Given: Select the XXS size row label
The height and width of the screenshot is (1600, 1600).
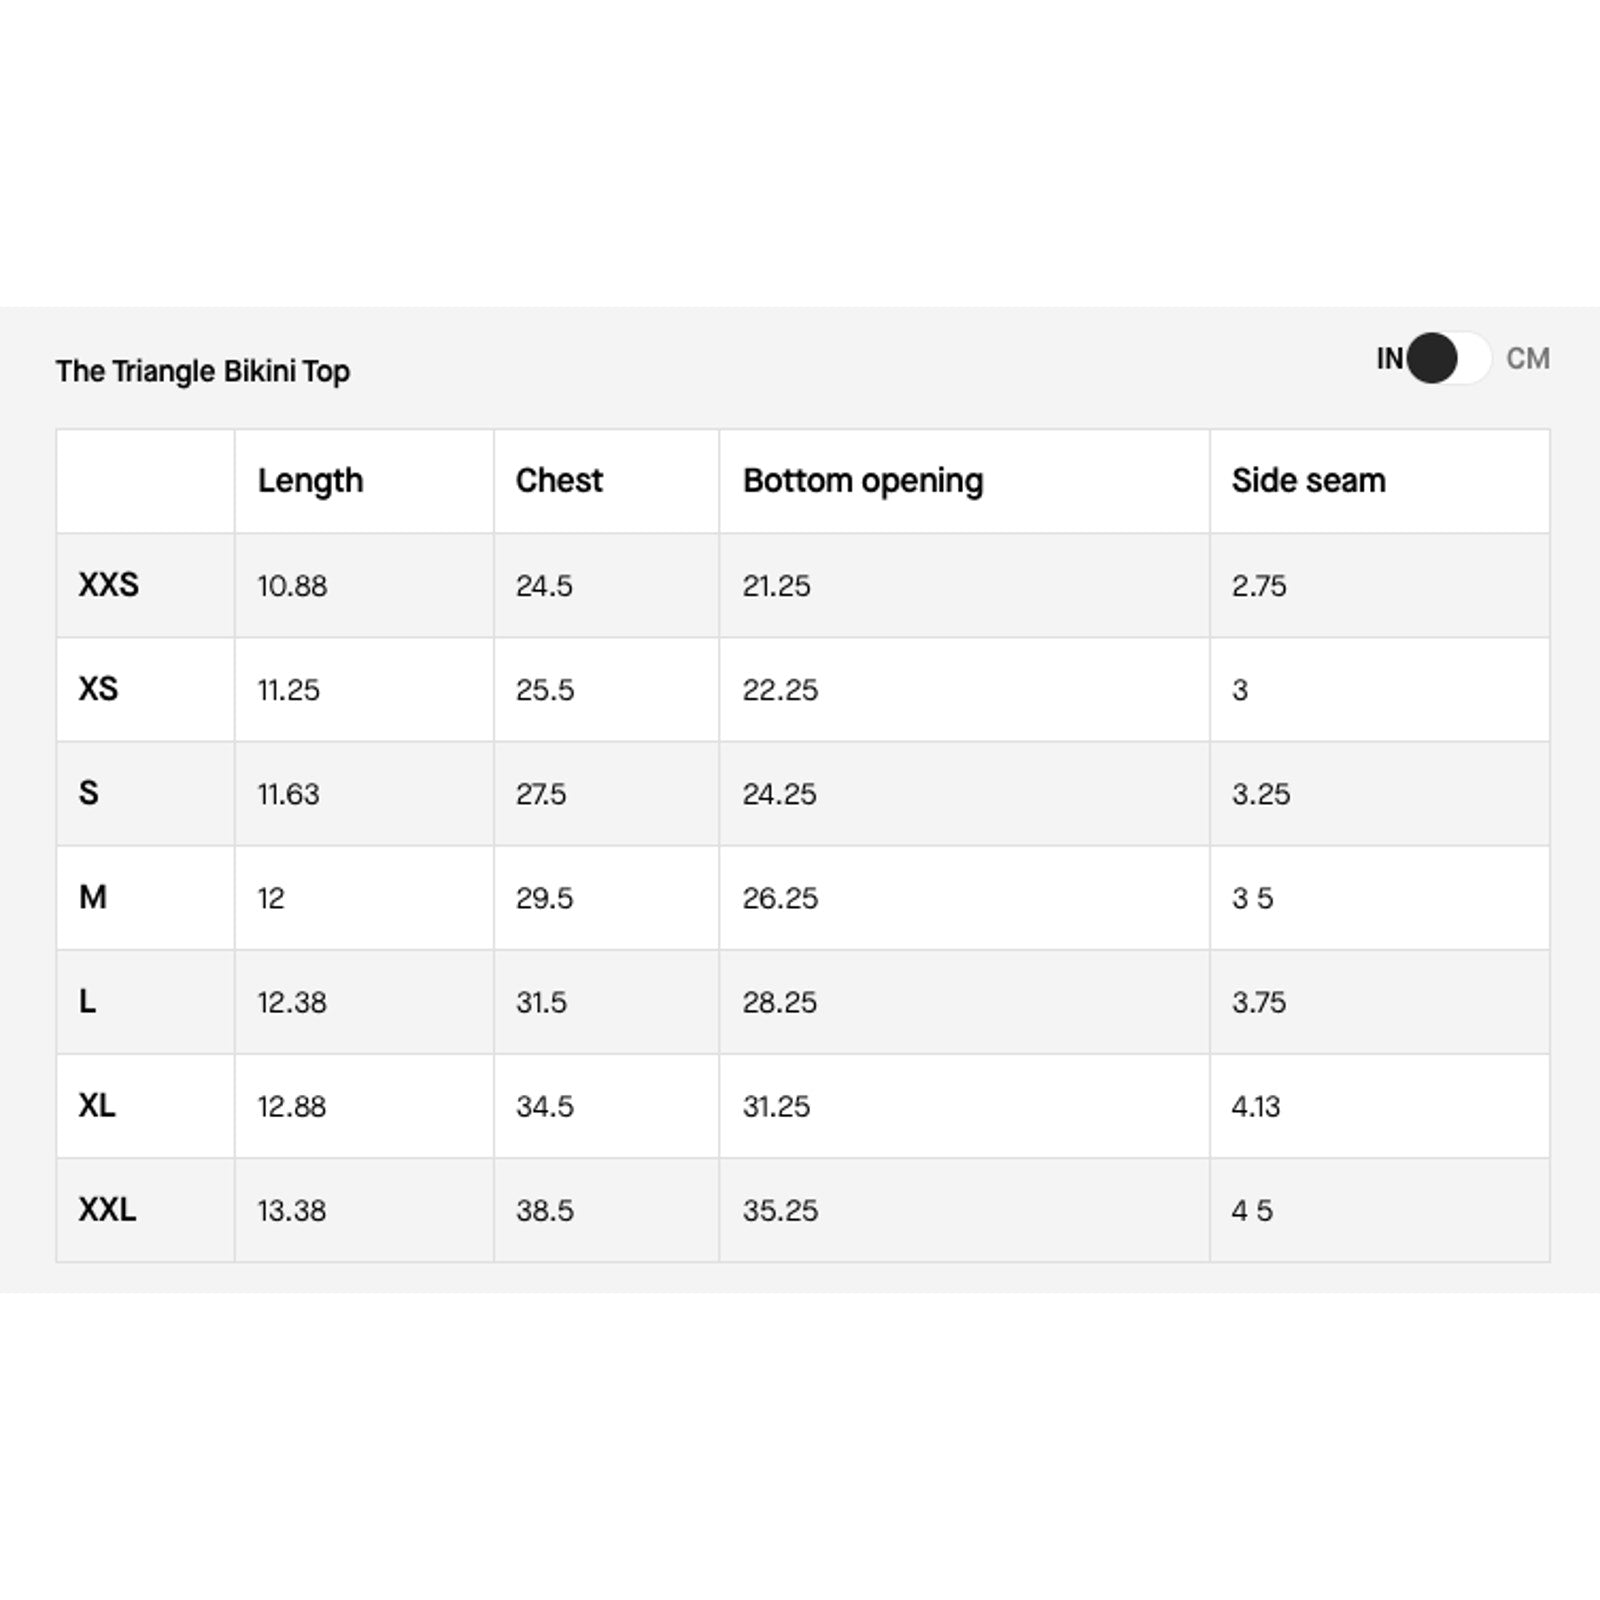Looking at the screenshot, I should tap(109, 585).
